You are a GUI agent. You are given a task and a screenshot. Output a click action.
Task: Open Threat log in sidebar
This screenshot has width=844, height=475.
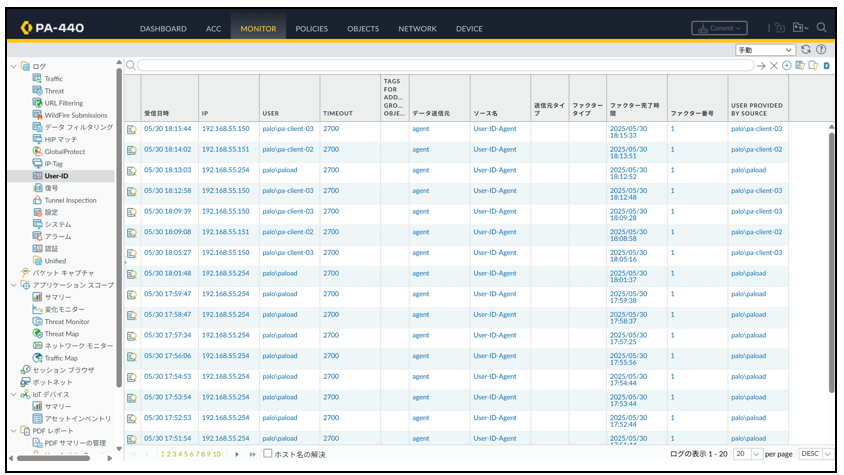coord(54,91)
